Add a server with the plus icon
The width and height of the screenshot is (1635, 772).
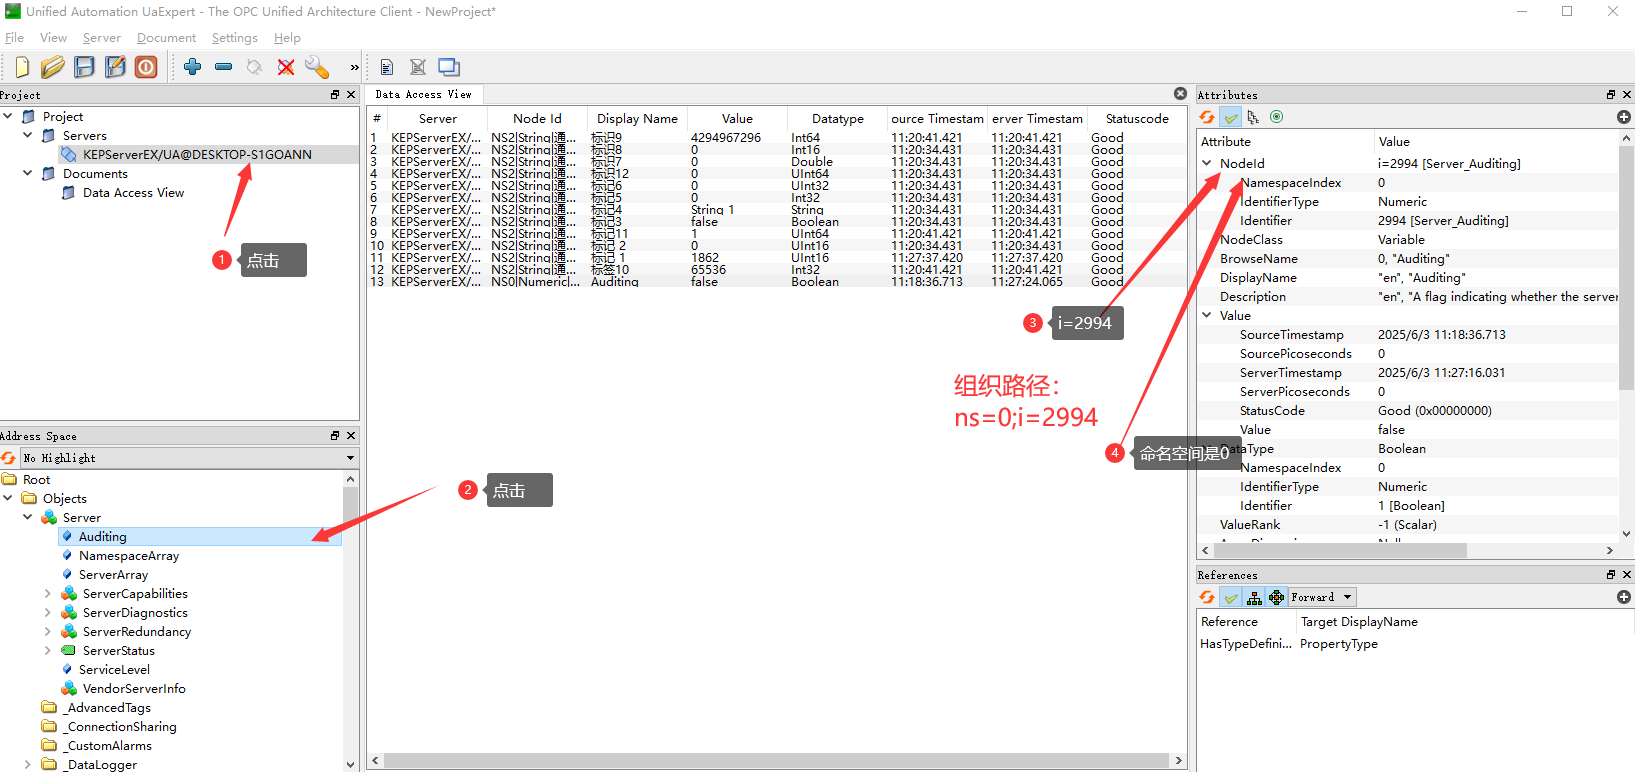193,66
